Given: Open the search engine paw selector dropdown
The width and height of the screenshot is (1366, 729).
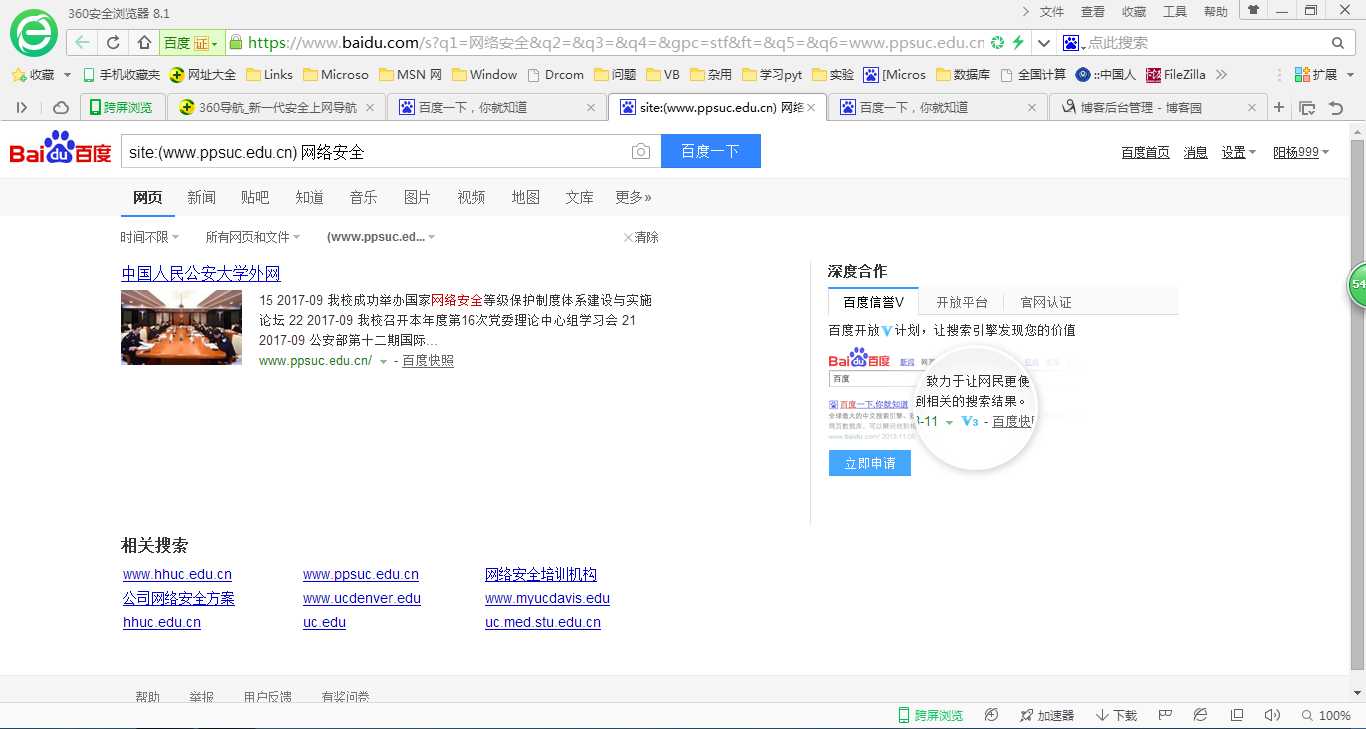Looking at the screenshot, I should [x=1074, y=43].
